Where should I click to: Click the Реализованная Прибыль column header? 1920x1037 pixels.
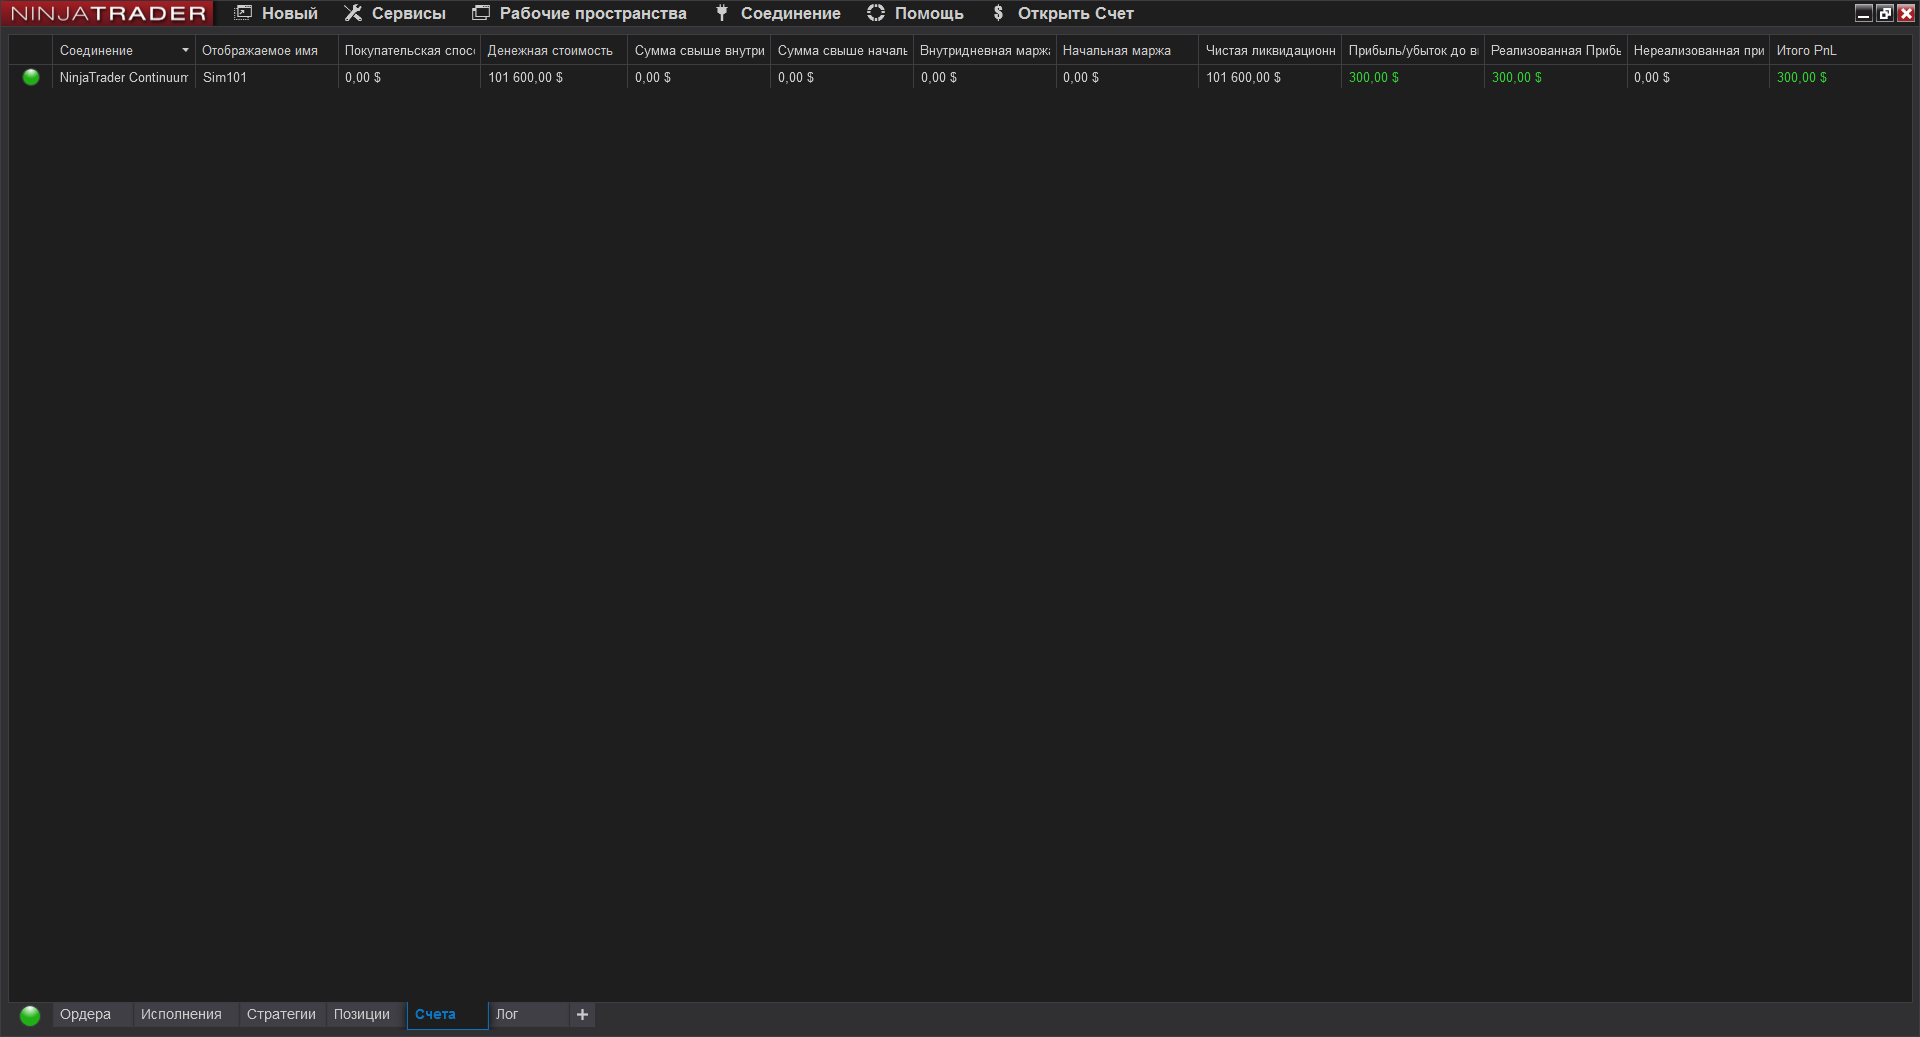point(1557,50)
